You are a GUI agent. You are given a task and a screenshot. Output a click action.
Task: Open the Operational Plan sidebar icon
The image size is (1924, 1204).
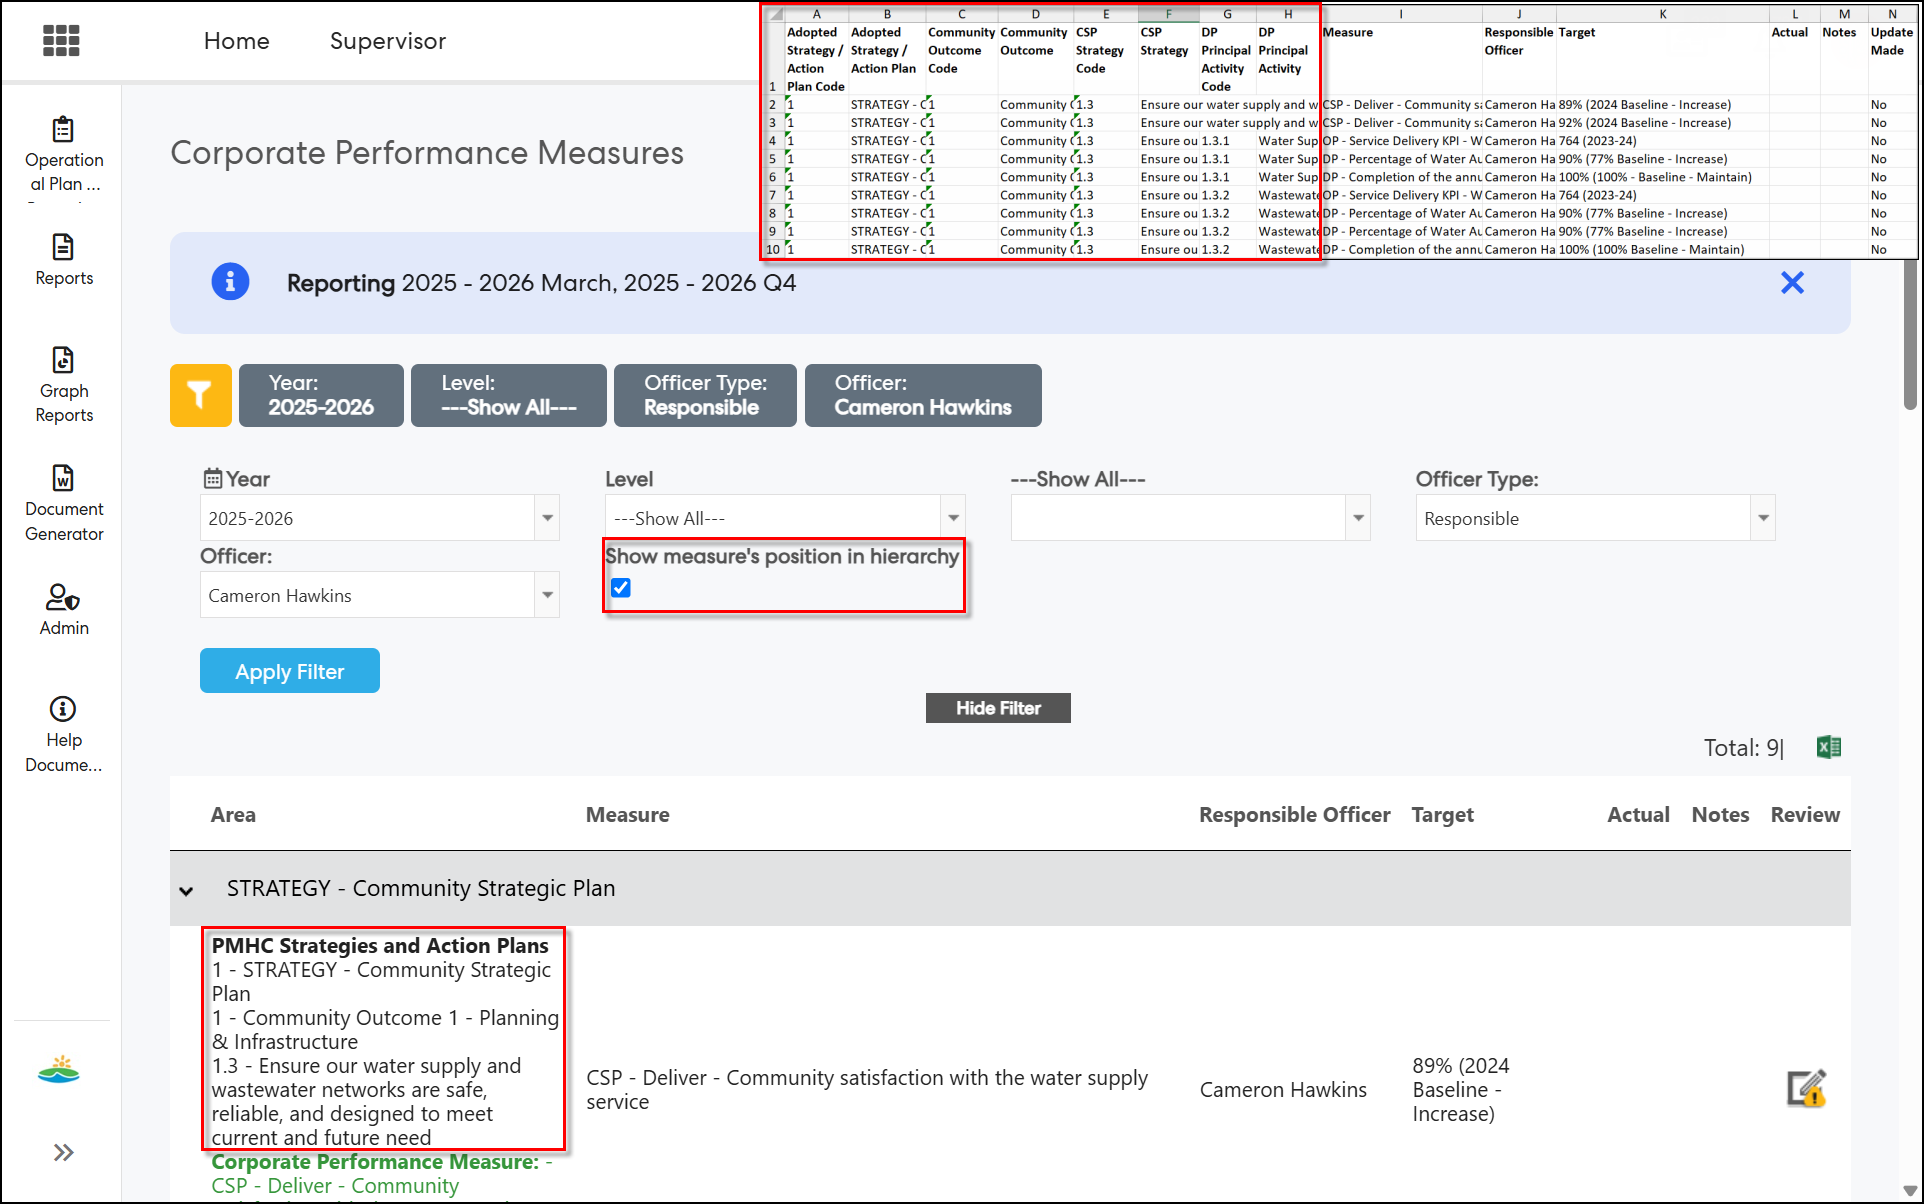tap(63, 129)
